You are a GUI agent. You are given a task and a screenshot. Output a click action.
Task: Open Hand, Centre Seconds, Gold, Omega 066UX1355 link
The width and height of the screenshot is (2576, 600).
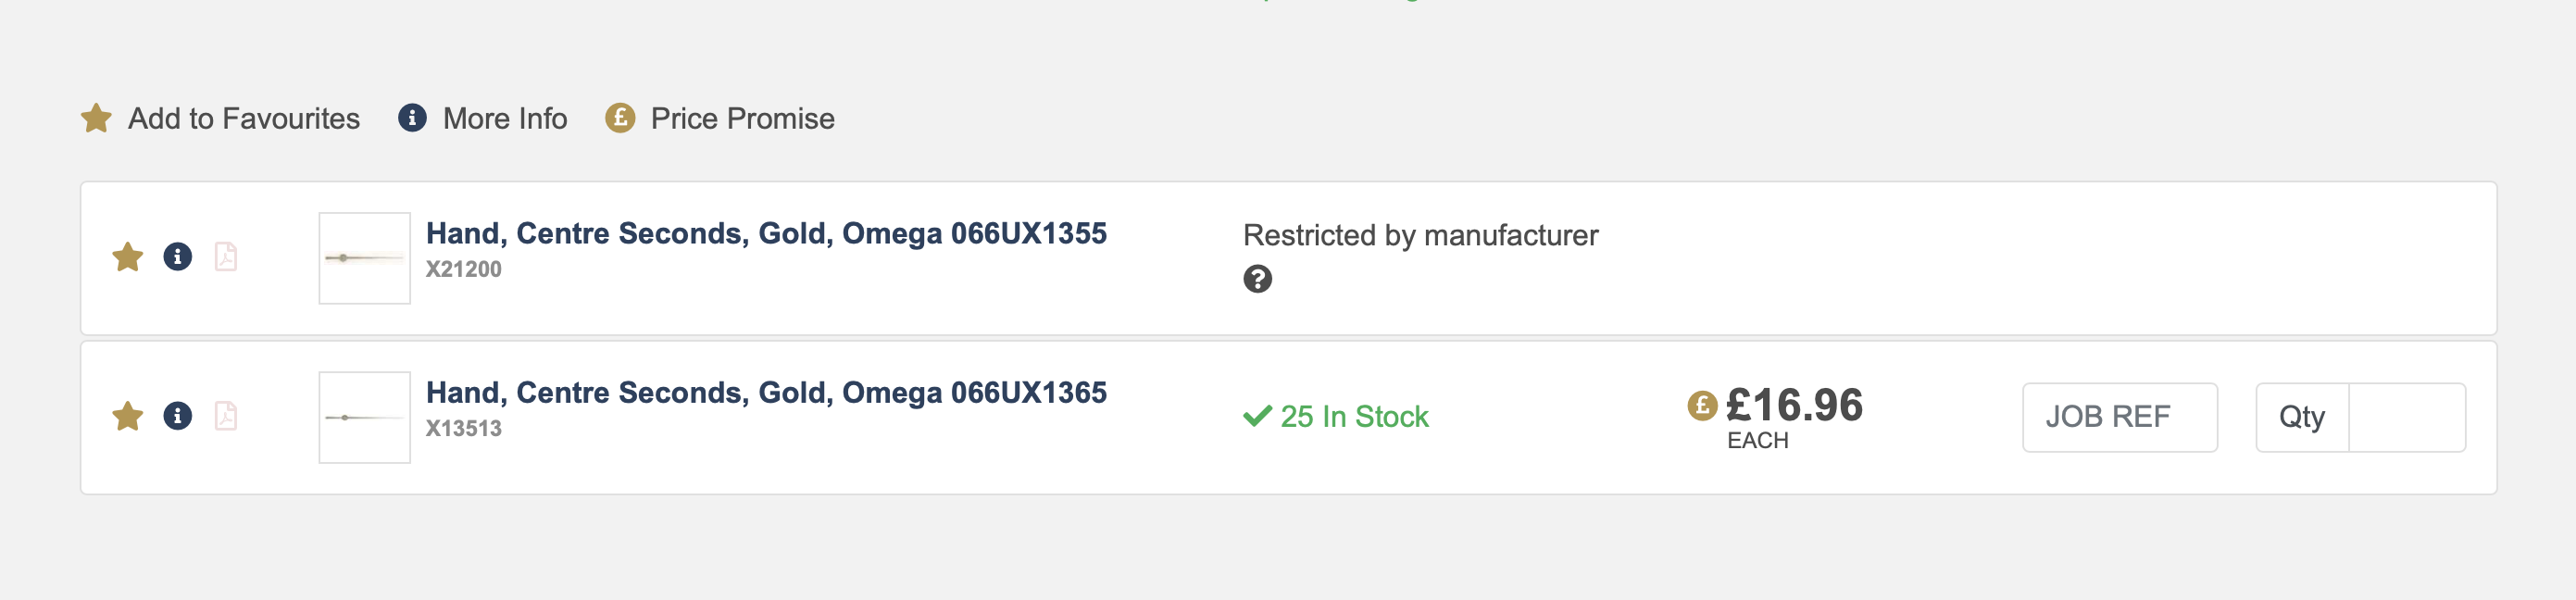point(766,233)
